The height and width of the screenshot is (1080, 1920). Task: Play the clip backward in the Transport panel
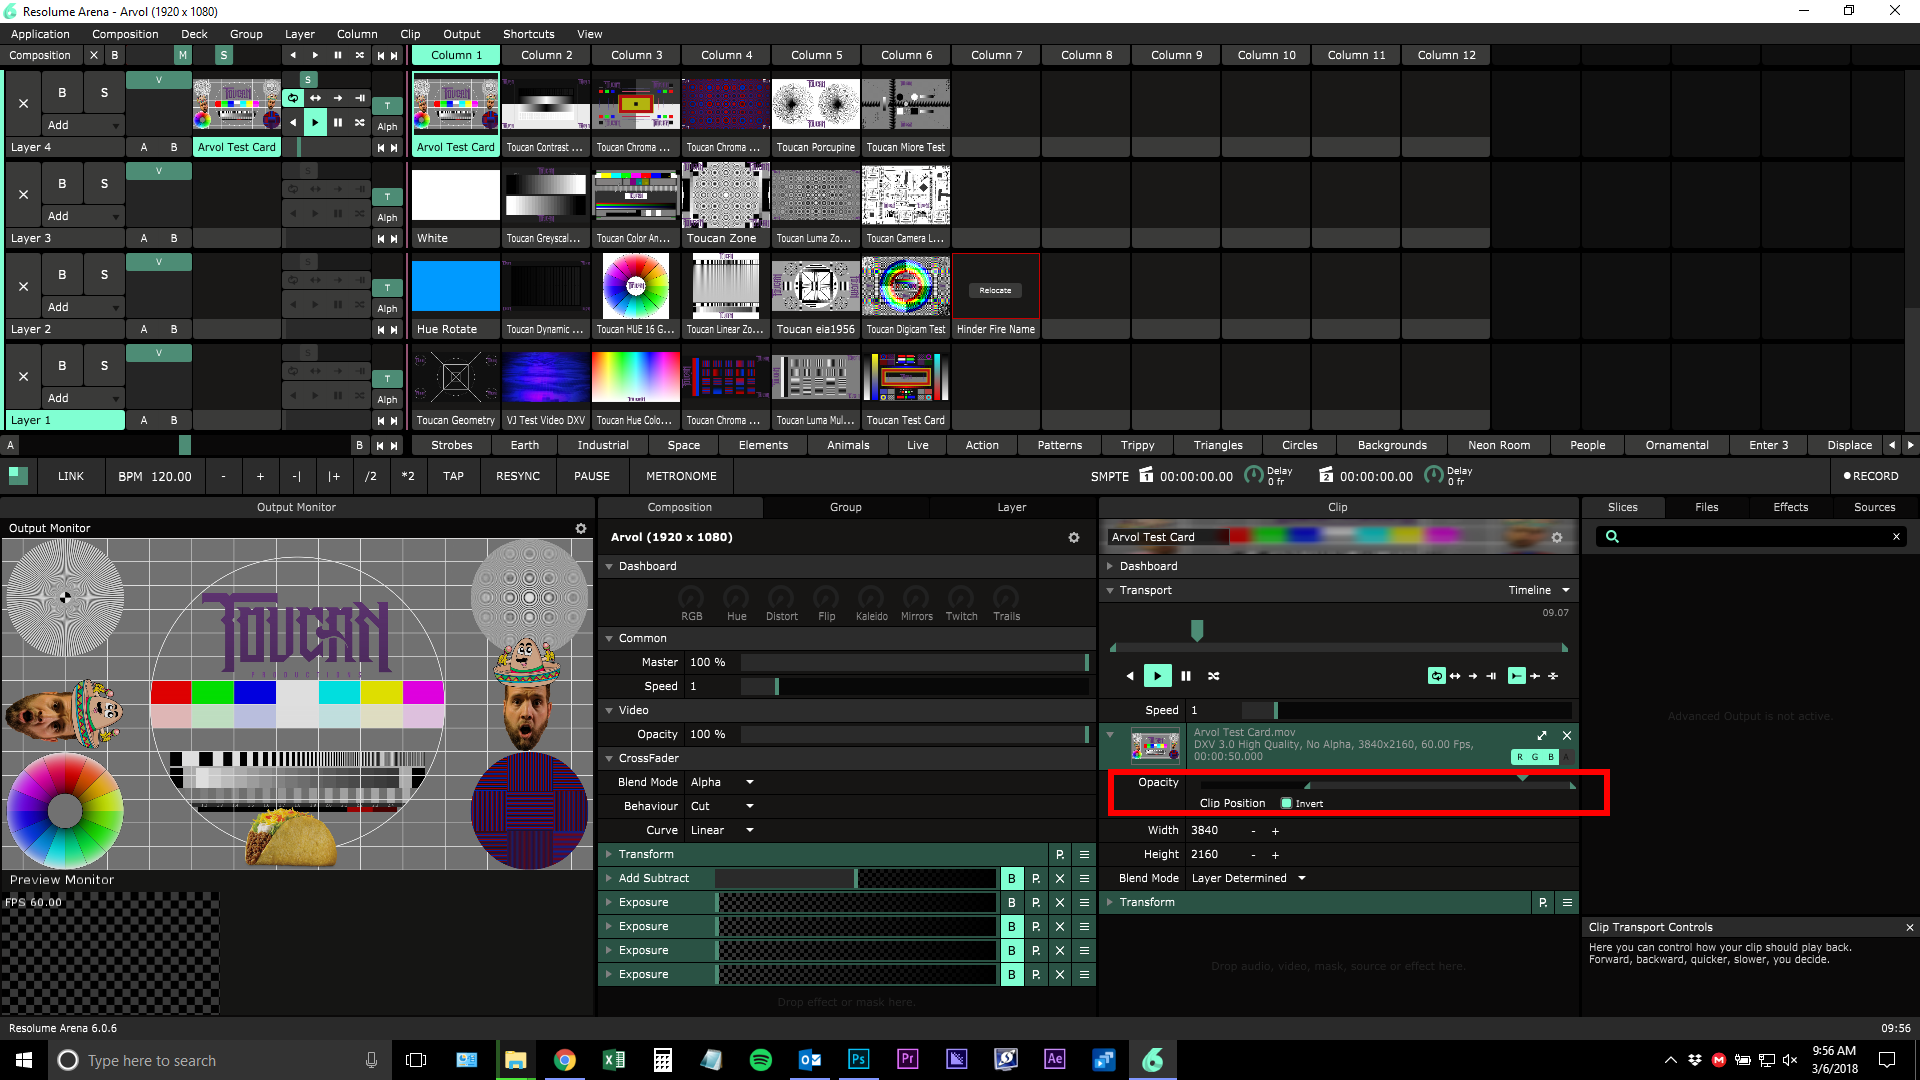[1130, 676]
